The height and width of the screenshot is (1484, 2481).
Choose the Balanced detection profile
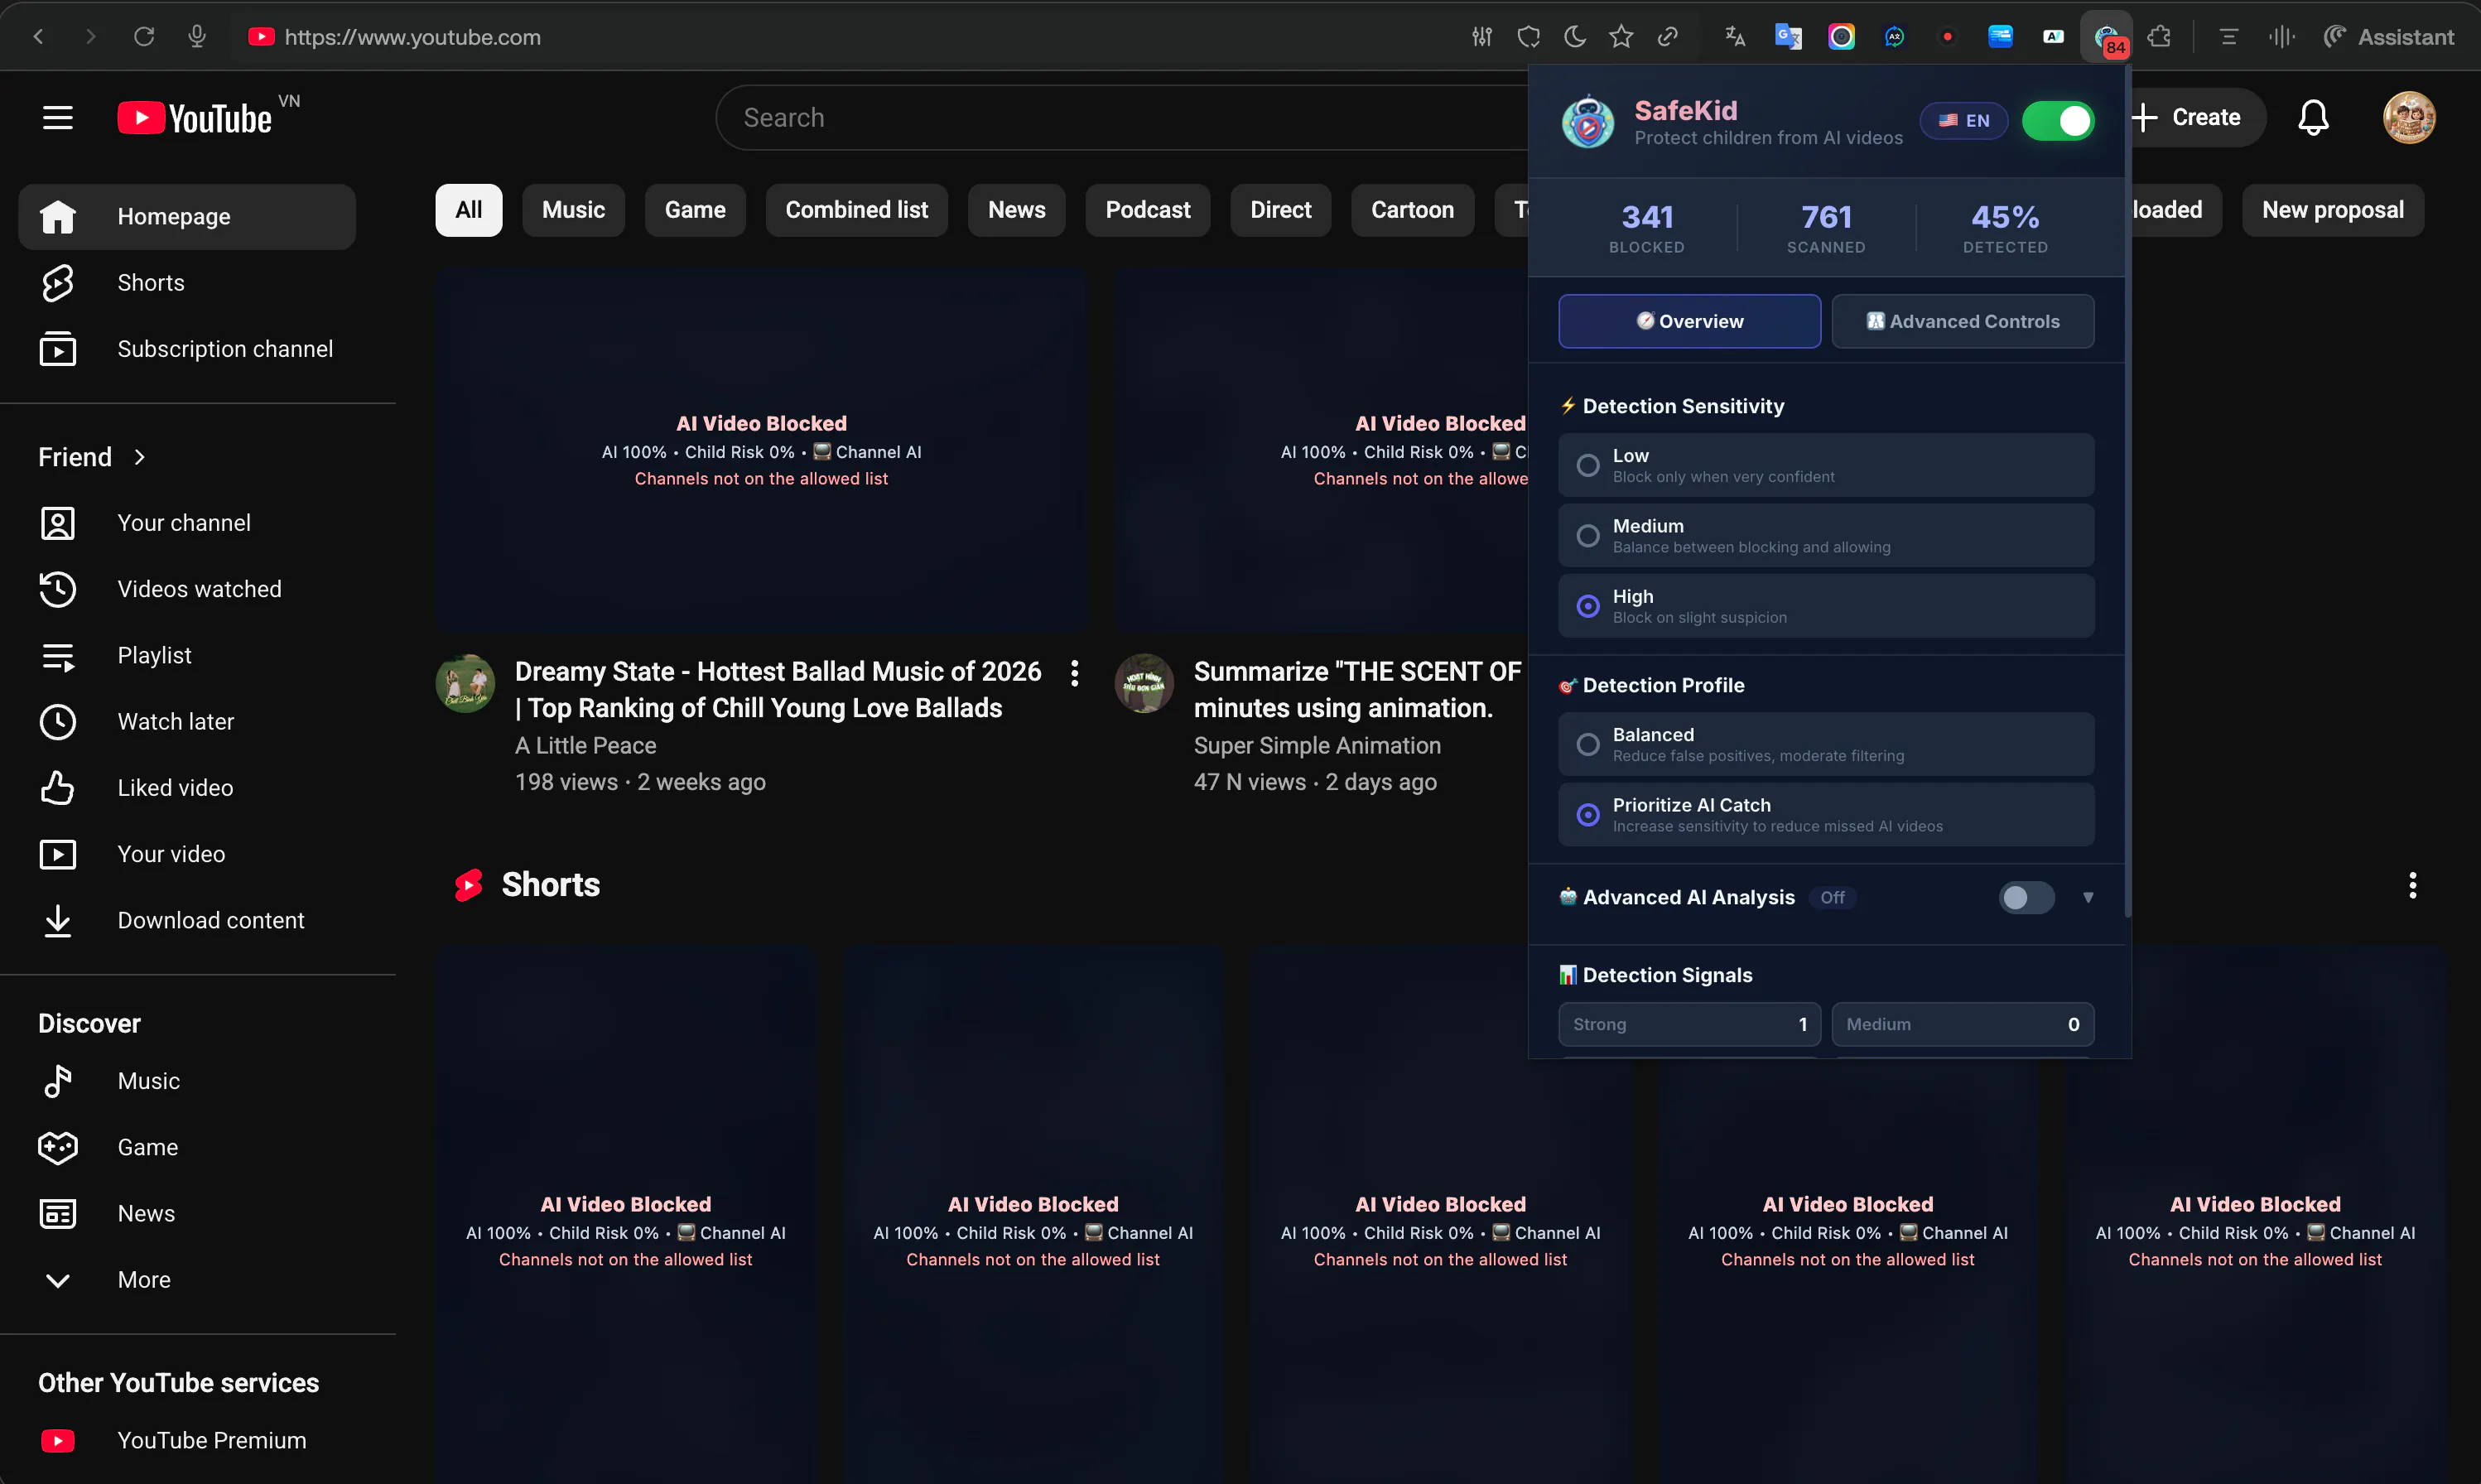tap(1826, 744)
